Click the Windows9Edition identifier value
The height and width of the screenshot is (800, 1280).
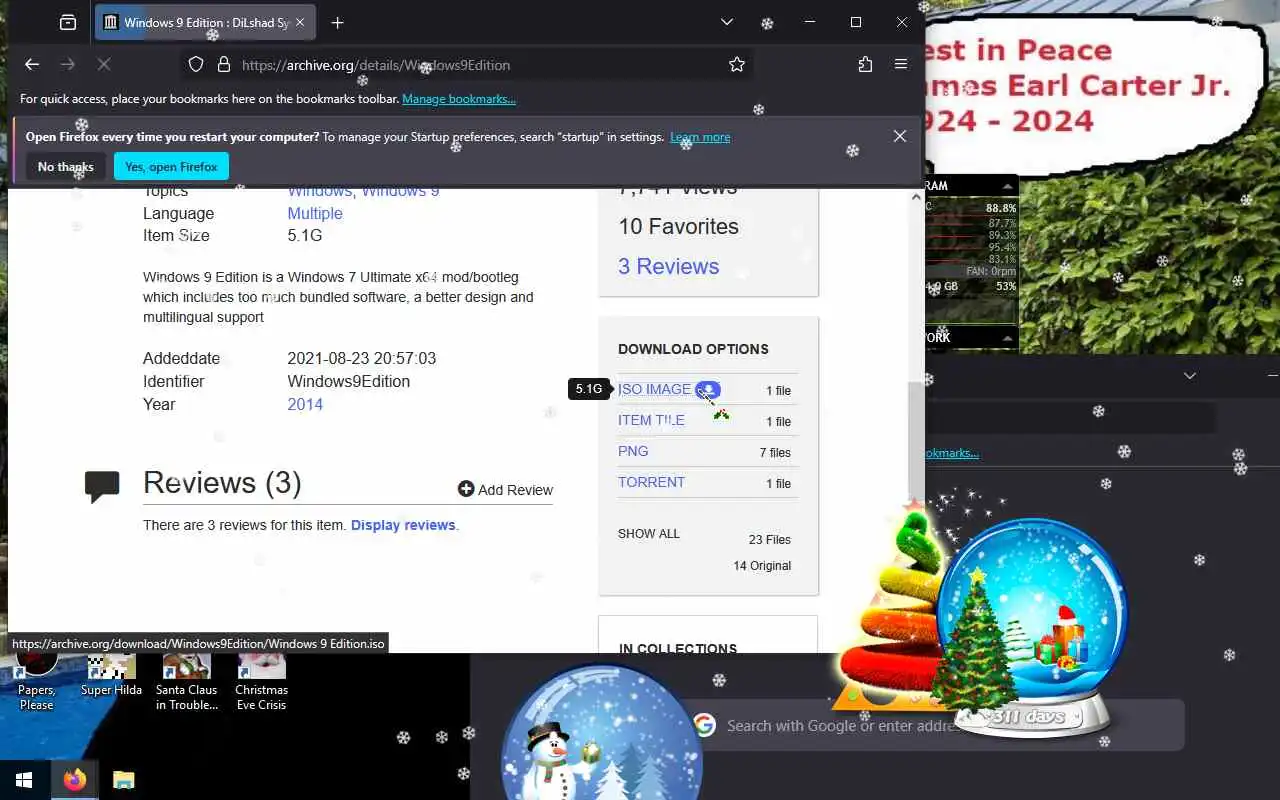348,381
